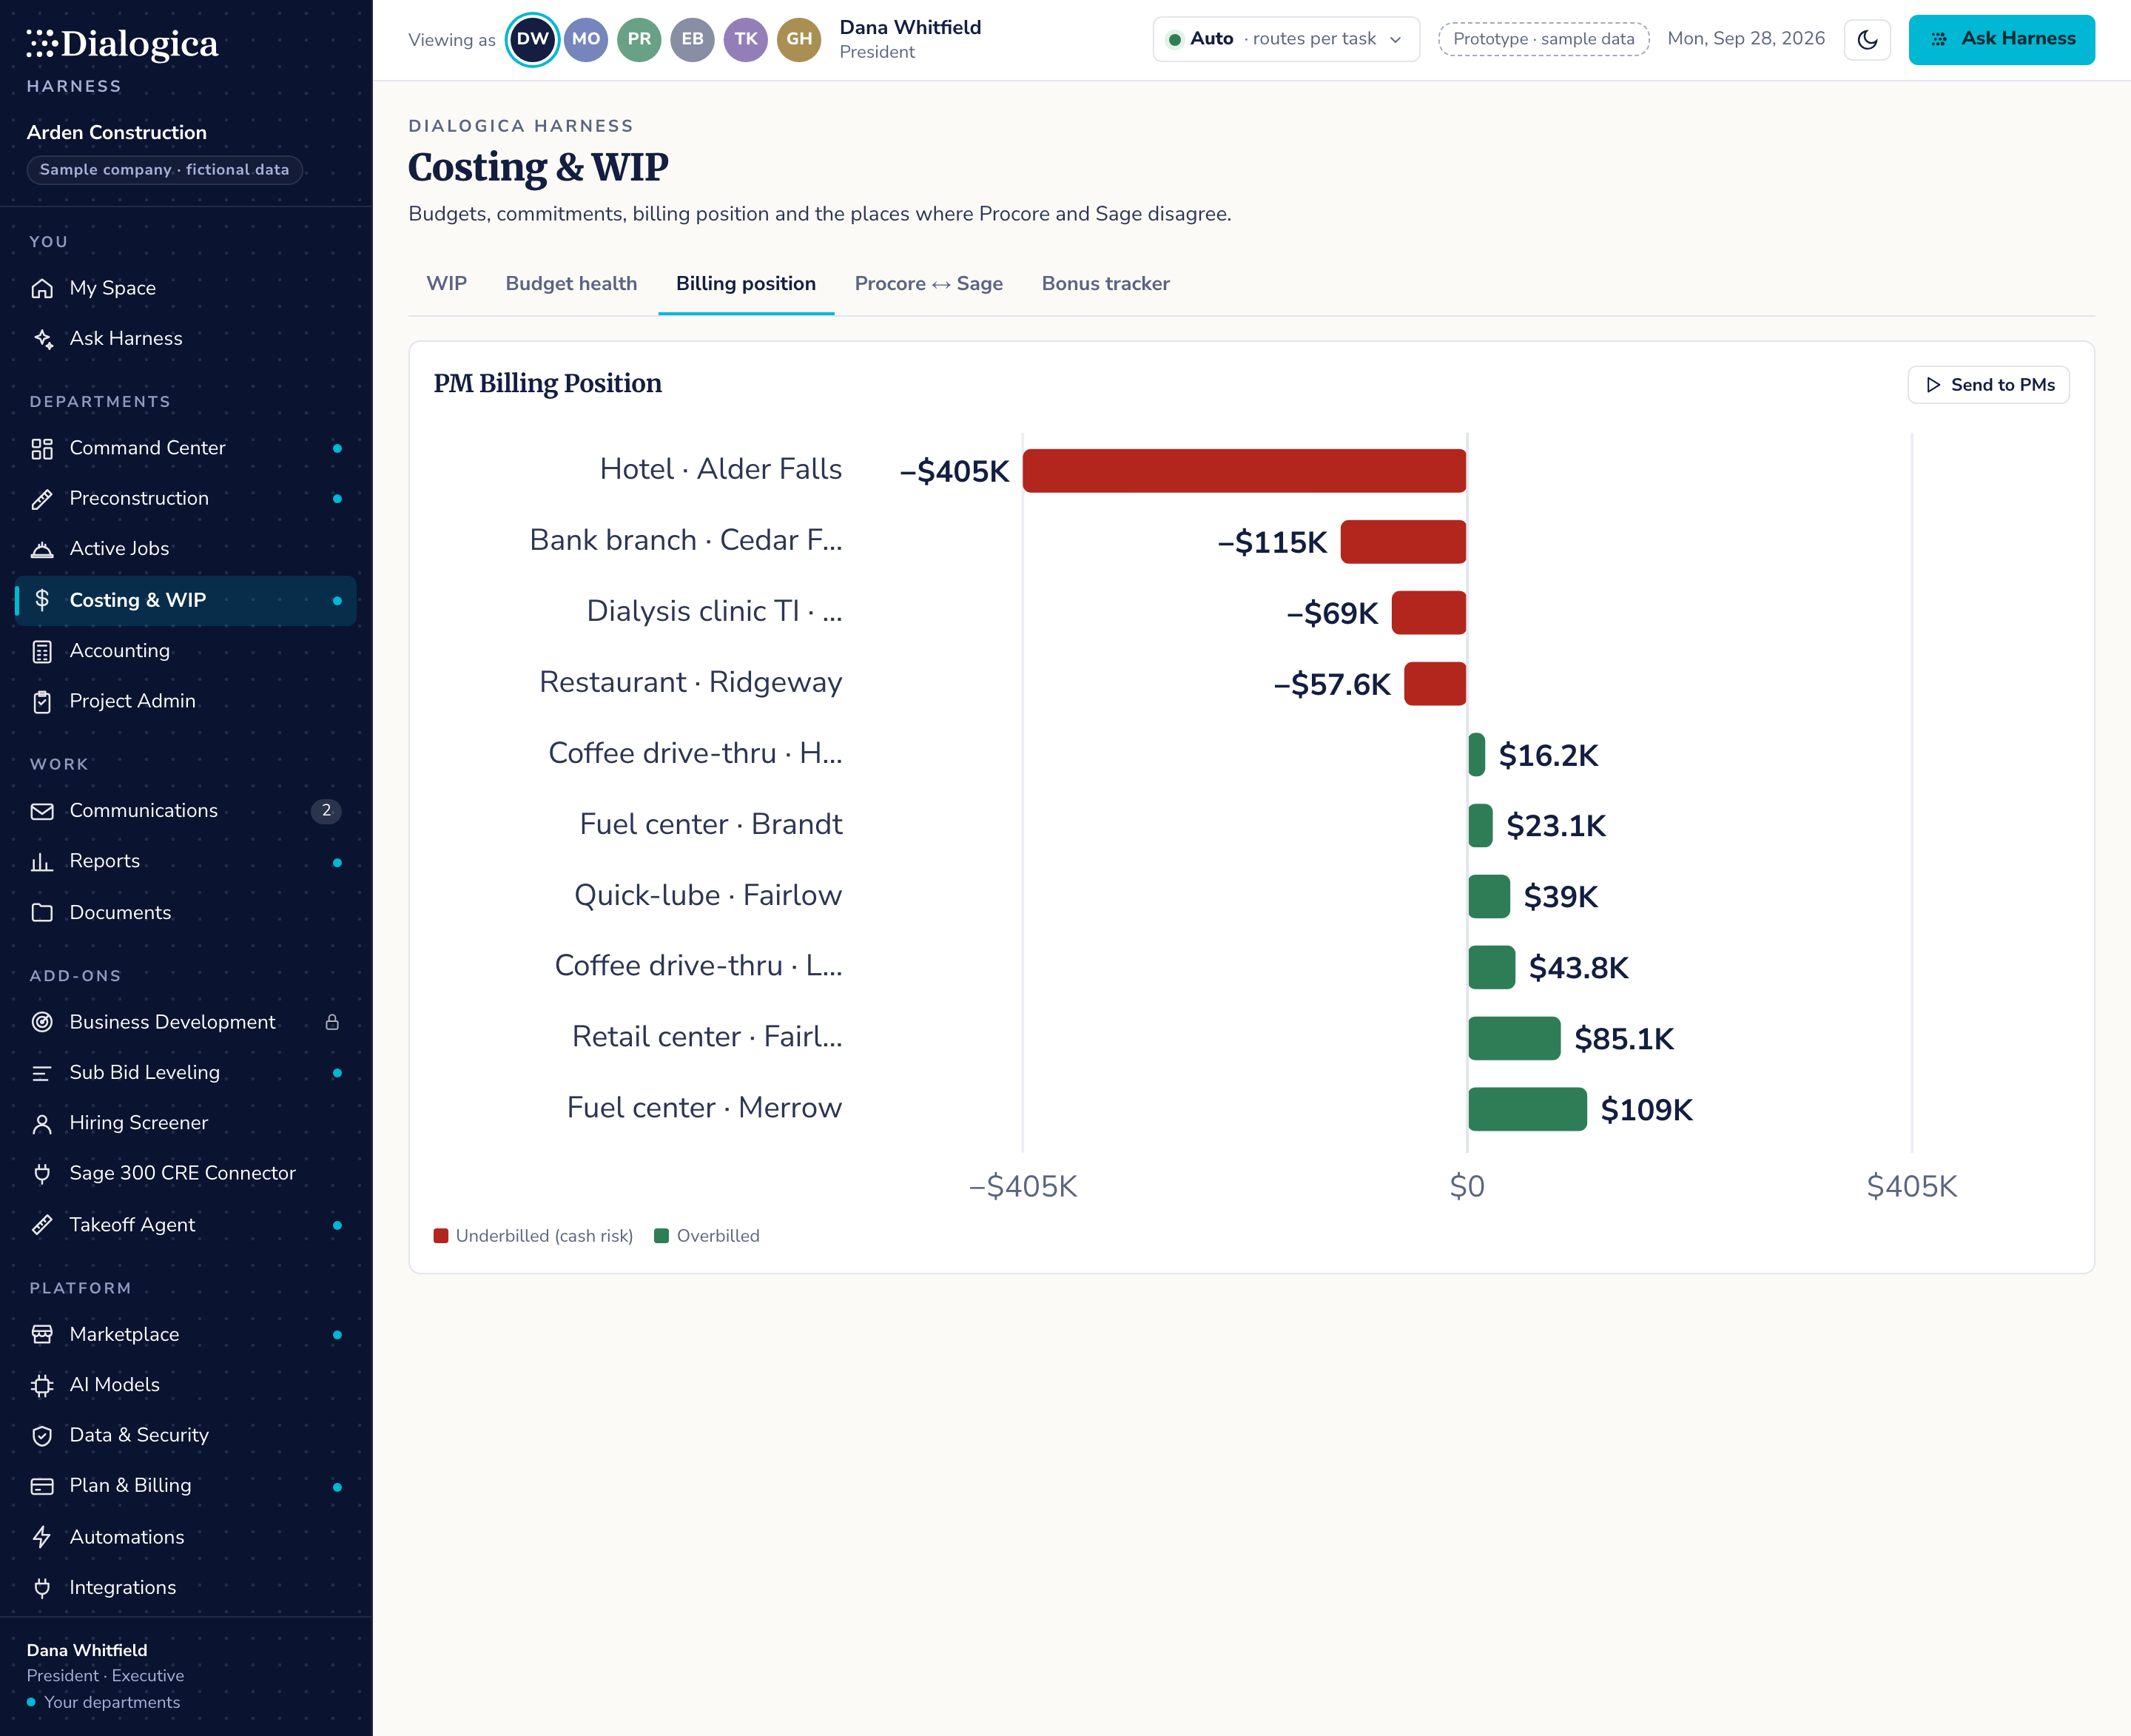Viewport: 2131px width, 1736px height.
Task: Click the Fuel center Merrow green bar
Action: click(x=1527, y=1109)
